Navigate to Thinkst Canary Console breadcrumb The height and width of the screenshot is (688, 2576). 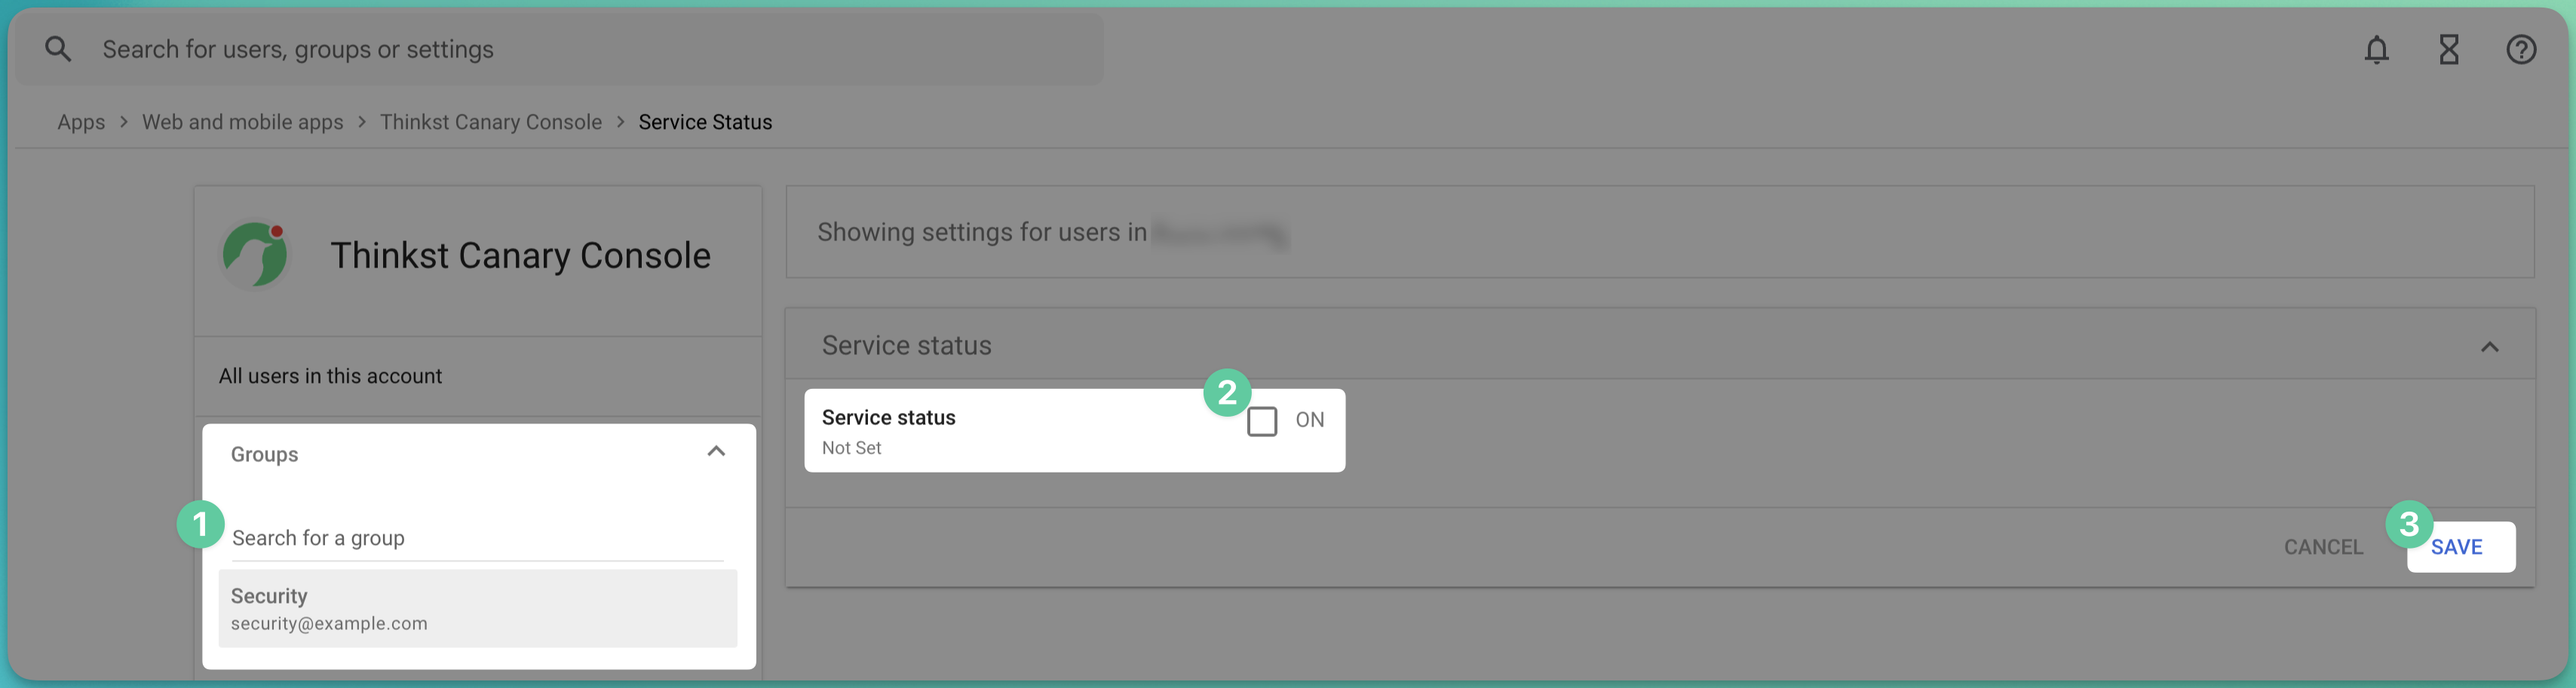click(490, 122)
